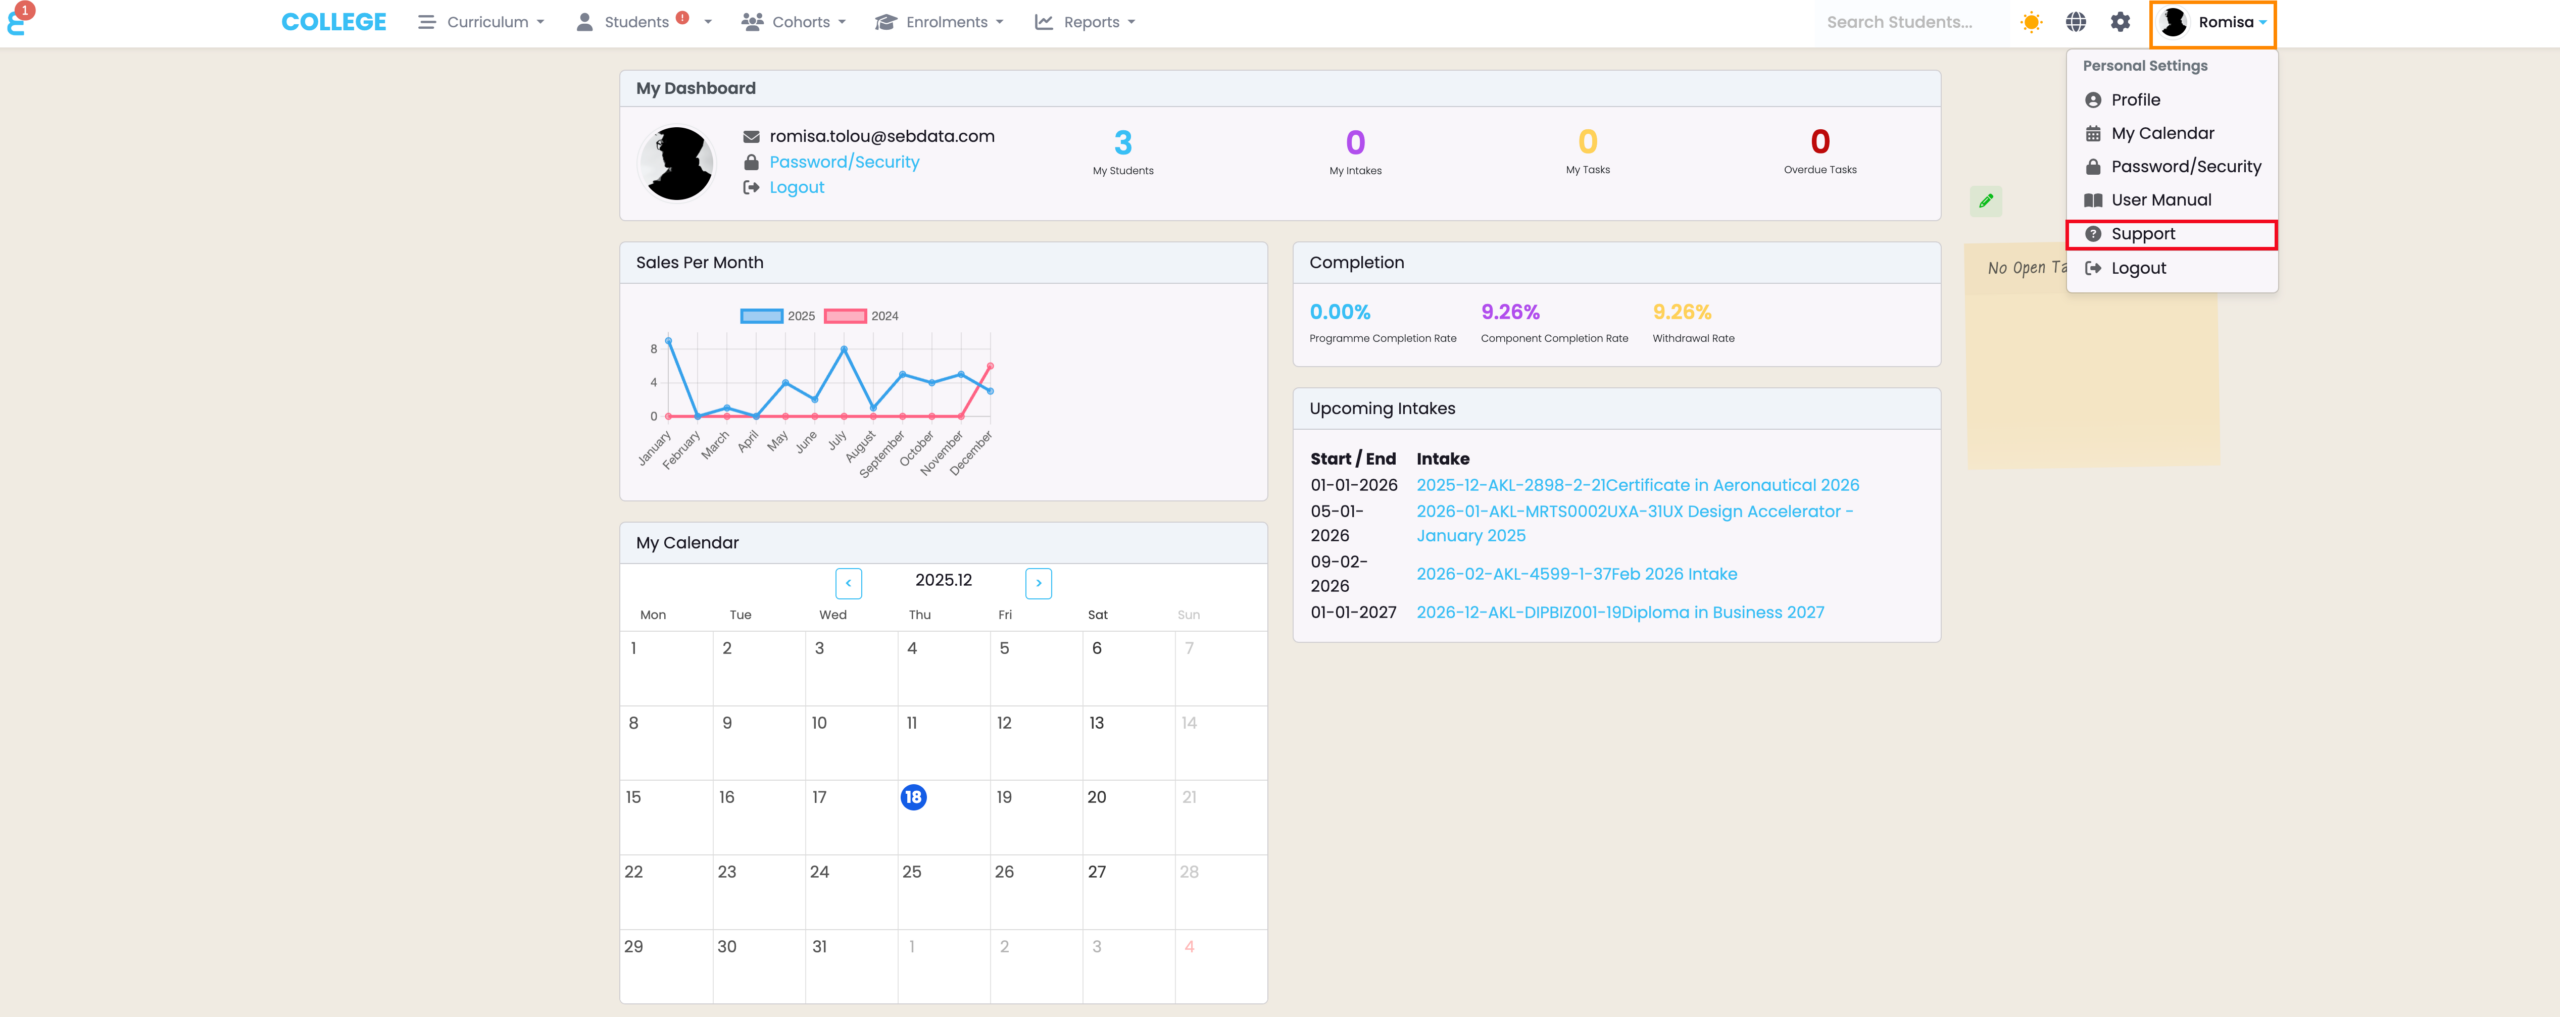Viewport: 2560px width, 1017px height.
Task: Click the Search Students input field
Action: pos(1900,22)
